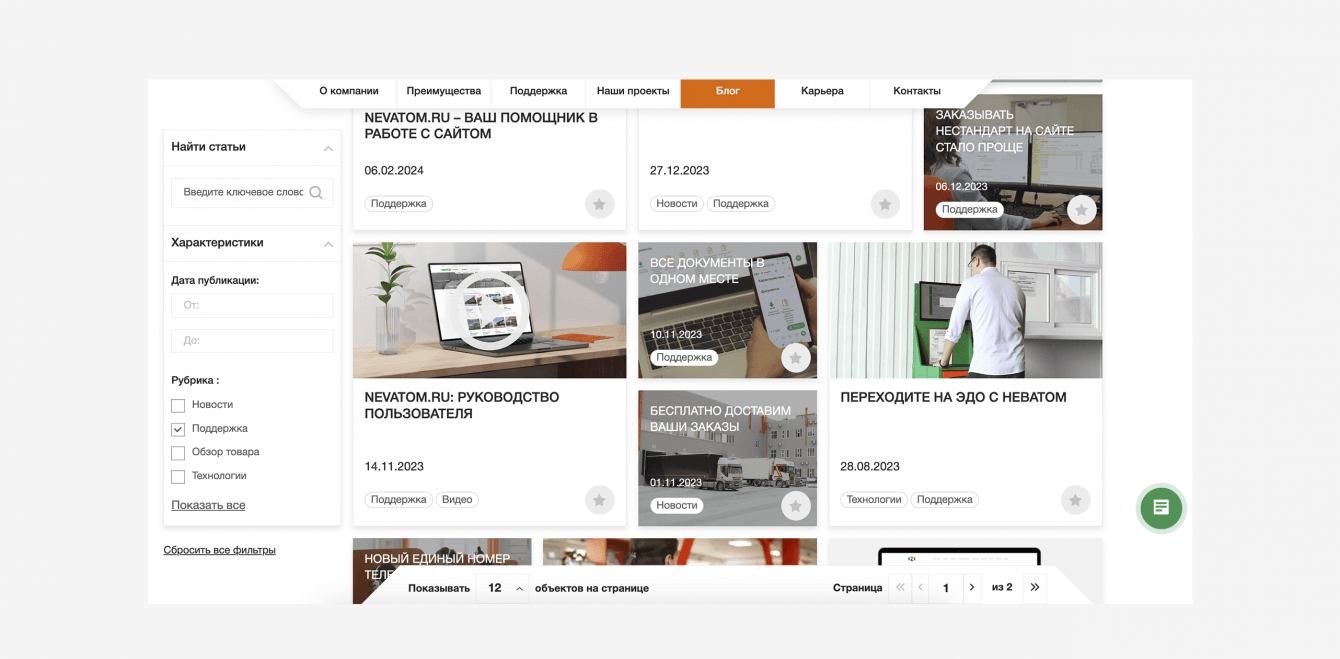Check the Обзор товара checkbox

coord(178,453)
